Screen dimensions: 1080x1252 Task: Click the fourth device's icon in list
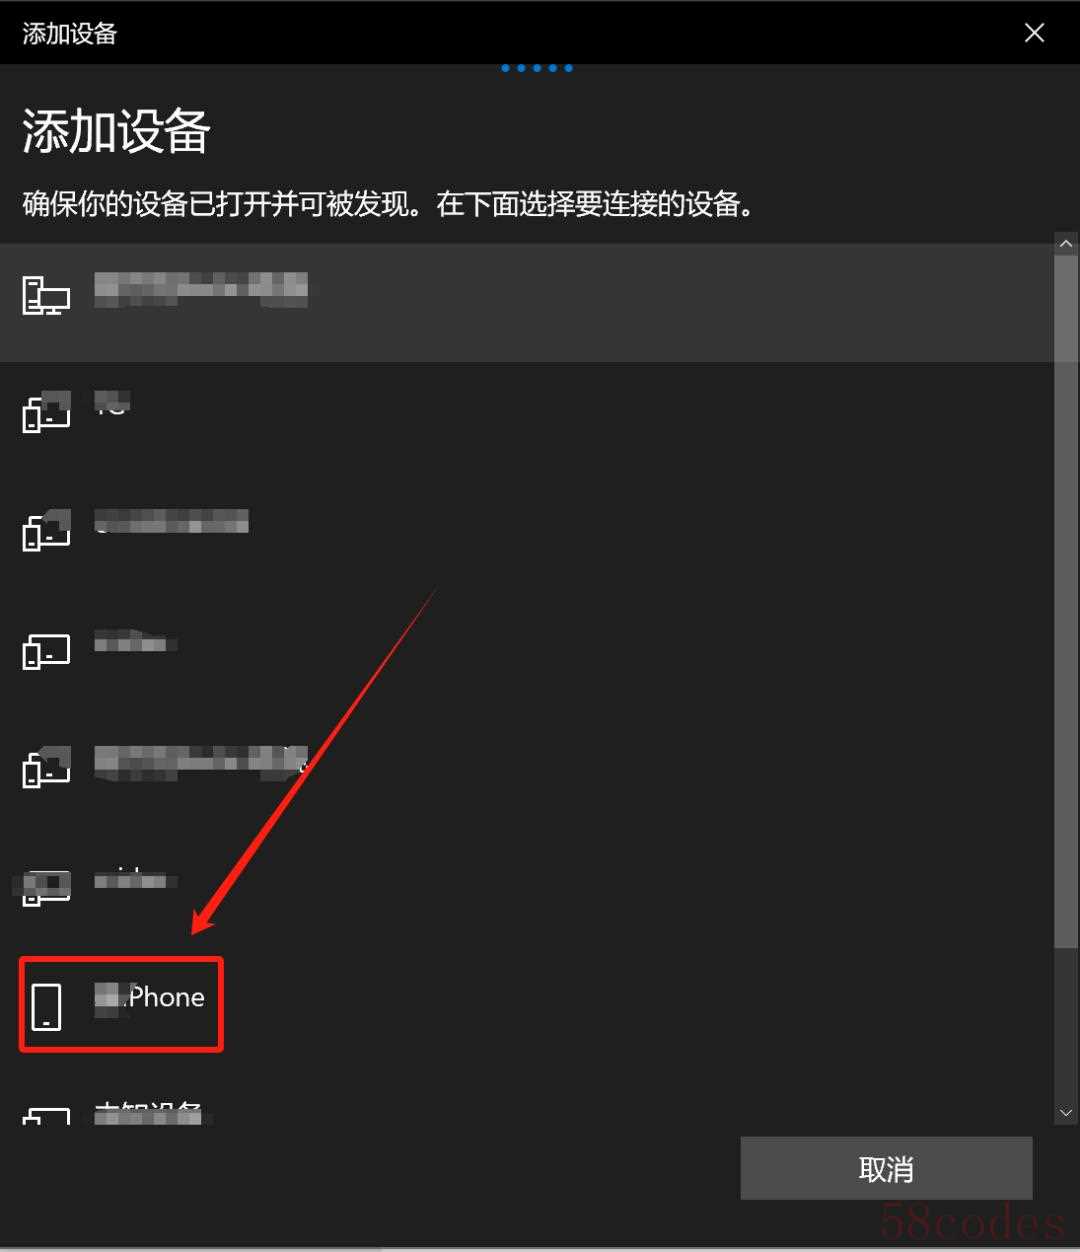tap(46, 651)
